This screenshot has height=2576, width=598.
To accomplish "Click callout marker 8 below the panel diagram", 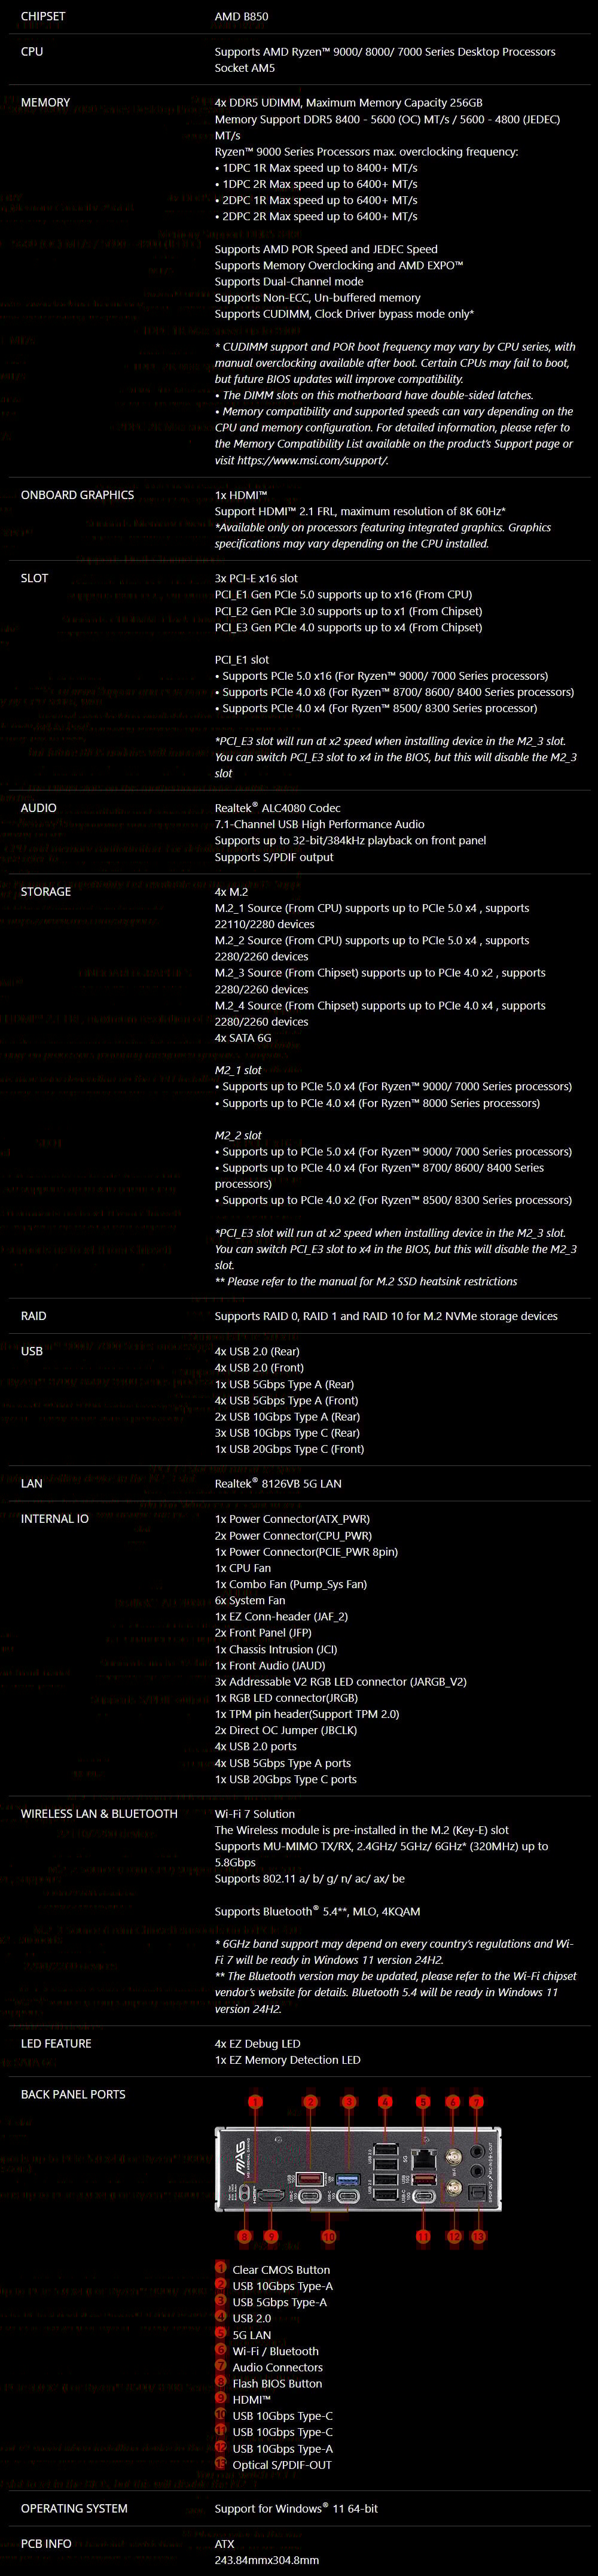I will pos(244,2235).
